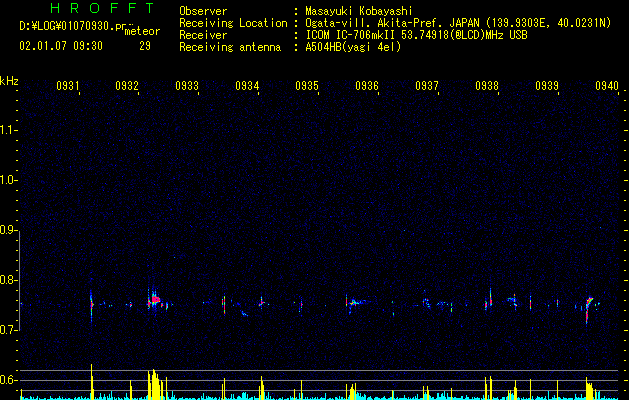Click the 0.9 kHz frequency label
Screen dimensions: 629x400
pos(8,230)
